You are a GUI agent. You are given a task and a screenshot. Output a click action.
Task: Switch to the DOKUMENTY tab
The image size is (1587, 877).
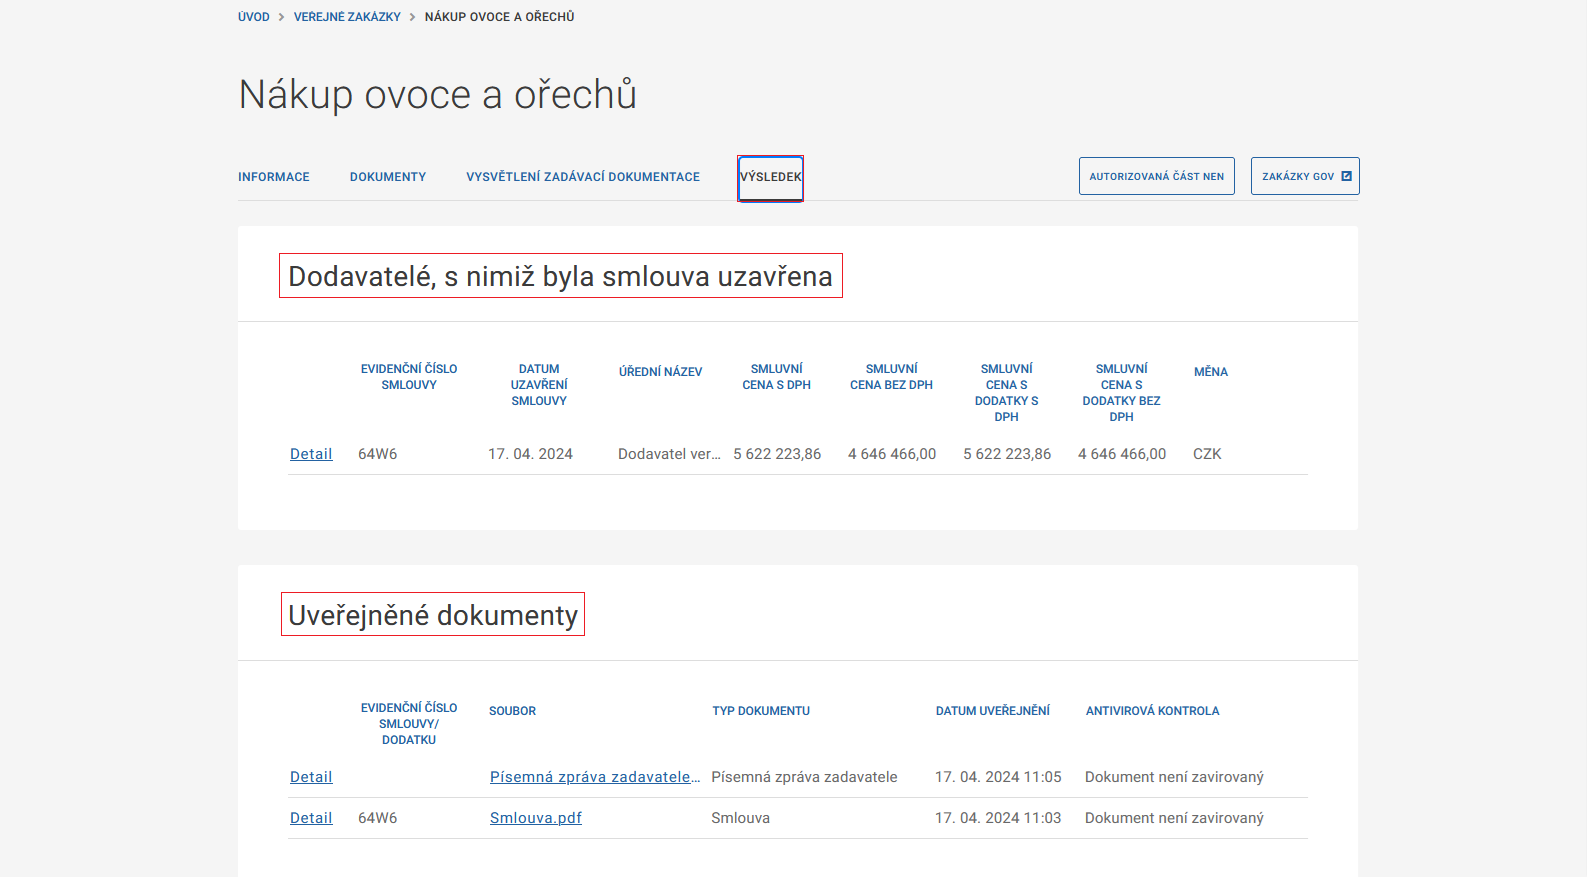point(388,177)
